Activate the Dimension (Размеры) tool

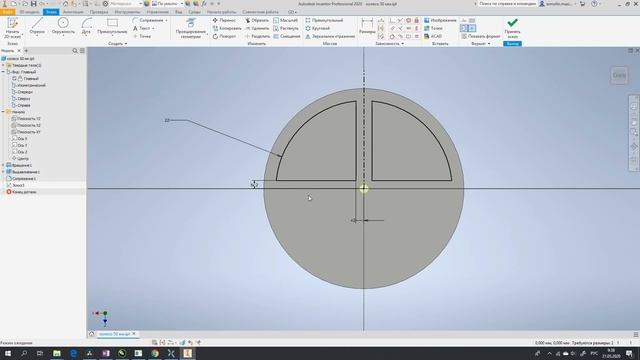[367, 27]
